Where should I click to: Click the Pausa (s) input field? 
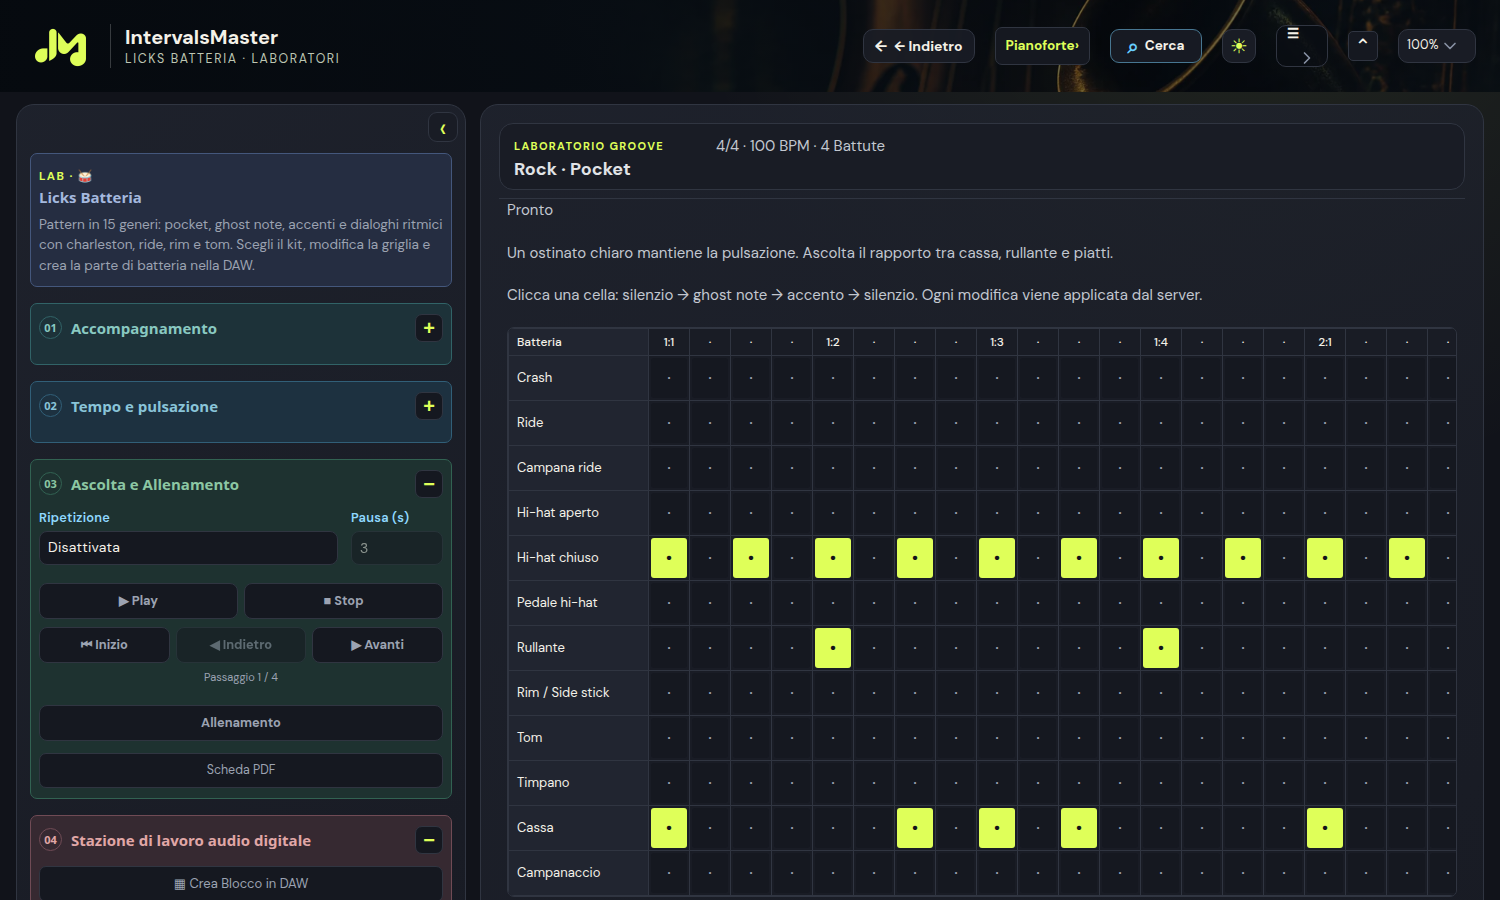(x=396, y=548)
